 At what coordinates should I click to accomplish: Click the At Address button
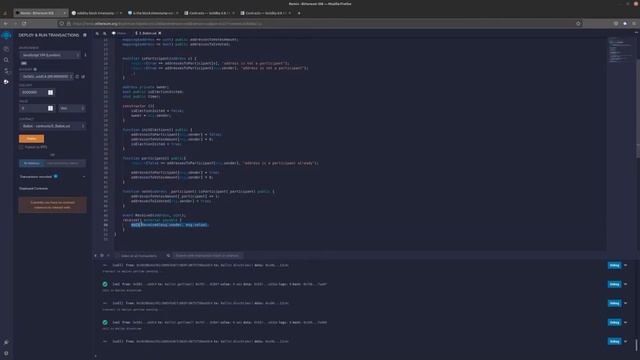31,163
